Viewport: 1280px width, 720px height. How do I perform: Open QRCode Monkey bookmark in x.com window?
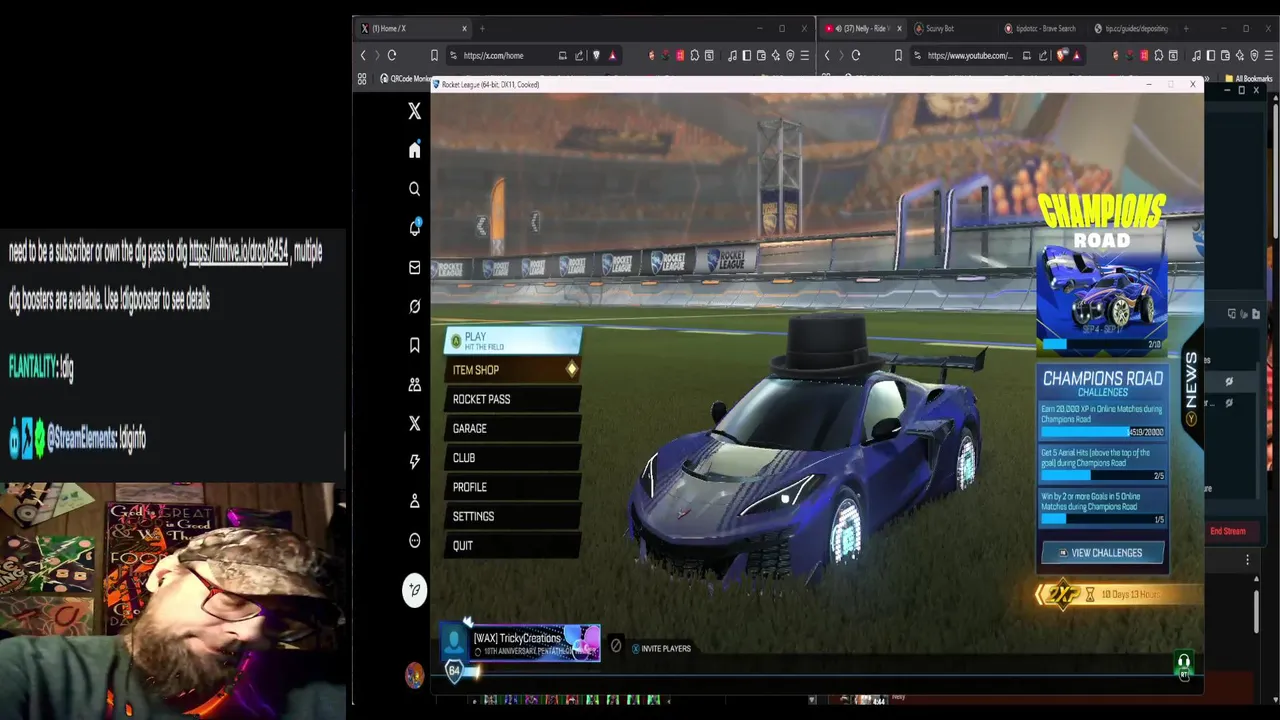[x=405, y=78]
